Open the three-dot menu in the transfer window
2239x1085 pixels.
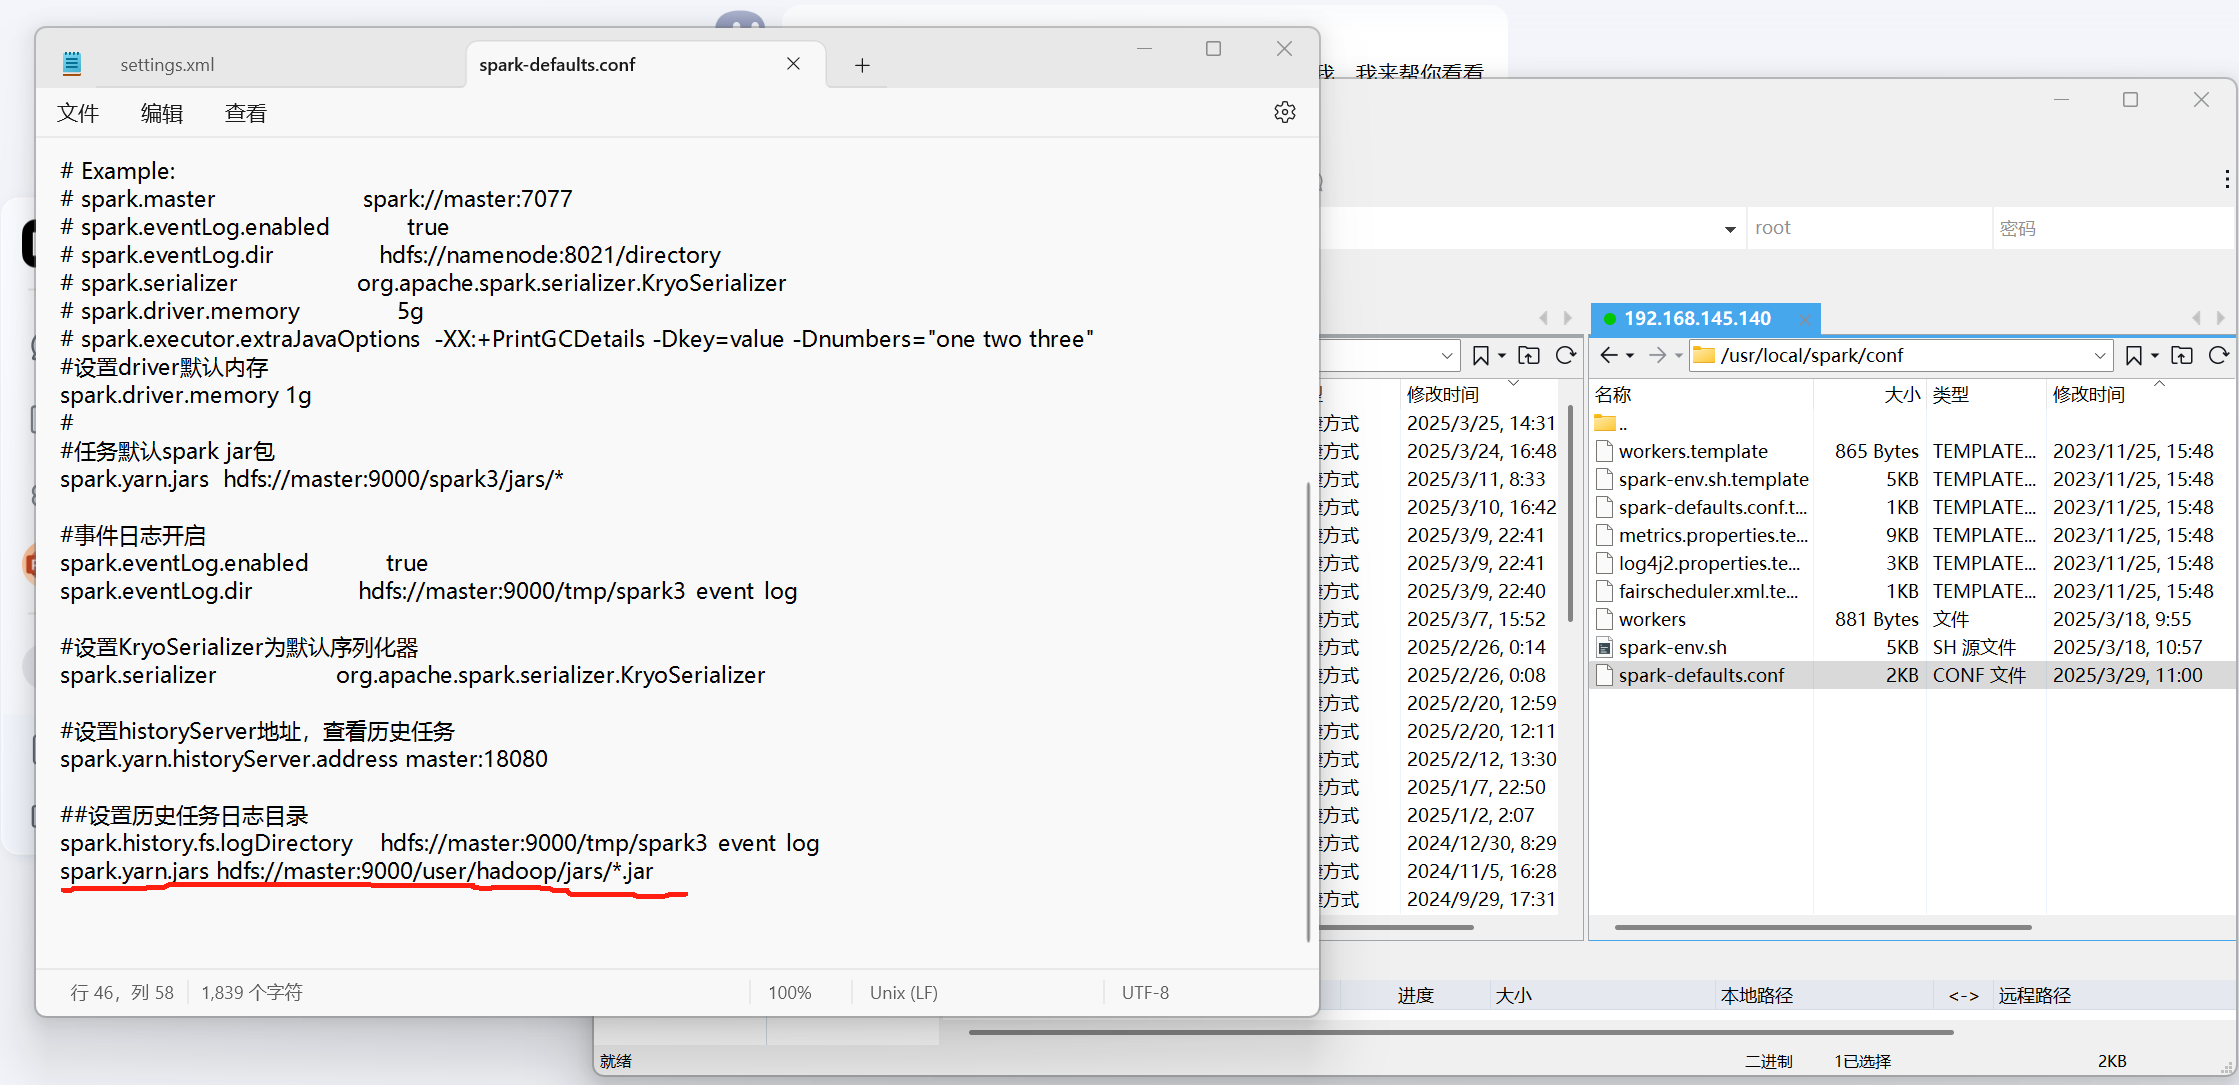pos(2228,179)
